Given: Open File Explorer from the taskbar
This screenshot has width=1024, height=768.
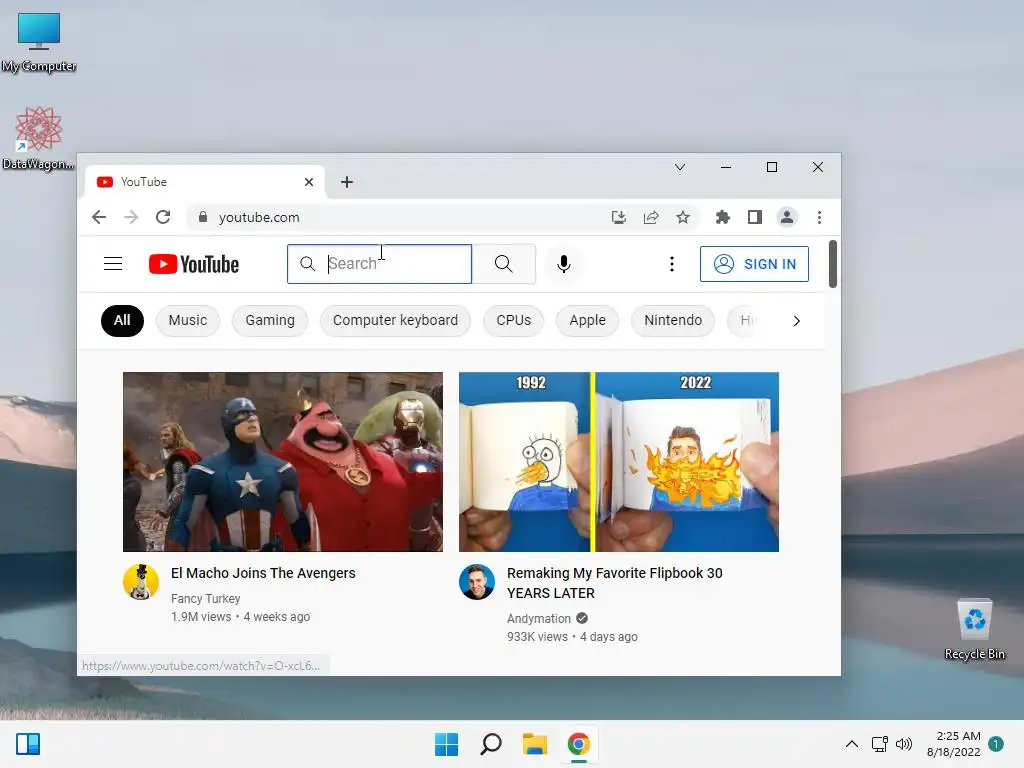Looking at the screenshot, I should (x=535, y=744).
